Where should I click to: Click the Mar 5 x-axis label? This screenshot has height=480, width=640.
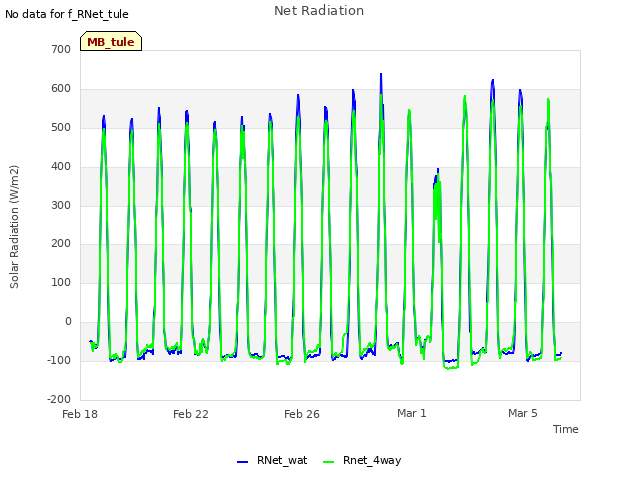522,413
